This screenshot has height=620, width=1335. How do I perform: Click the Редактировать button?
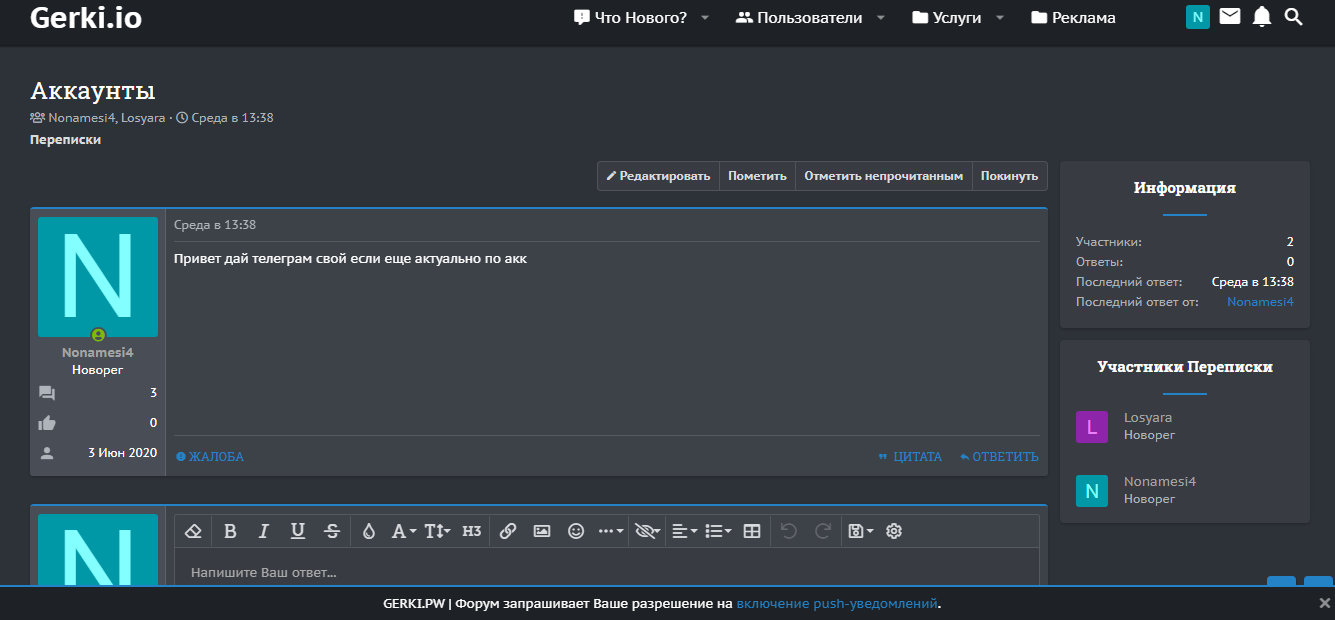pos(658,176)
